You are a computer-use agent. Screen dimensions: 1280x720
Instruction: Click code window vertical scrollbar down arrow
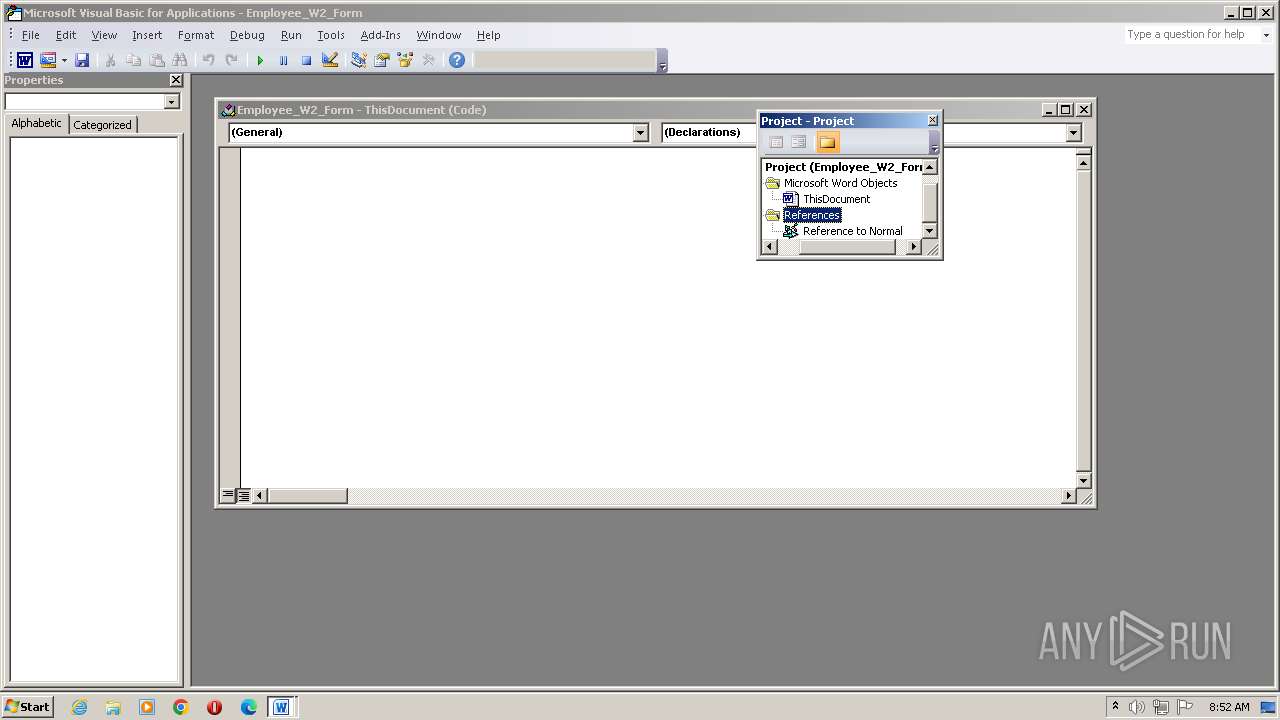click(1083, 480)
